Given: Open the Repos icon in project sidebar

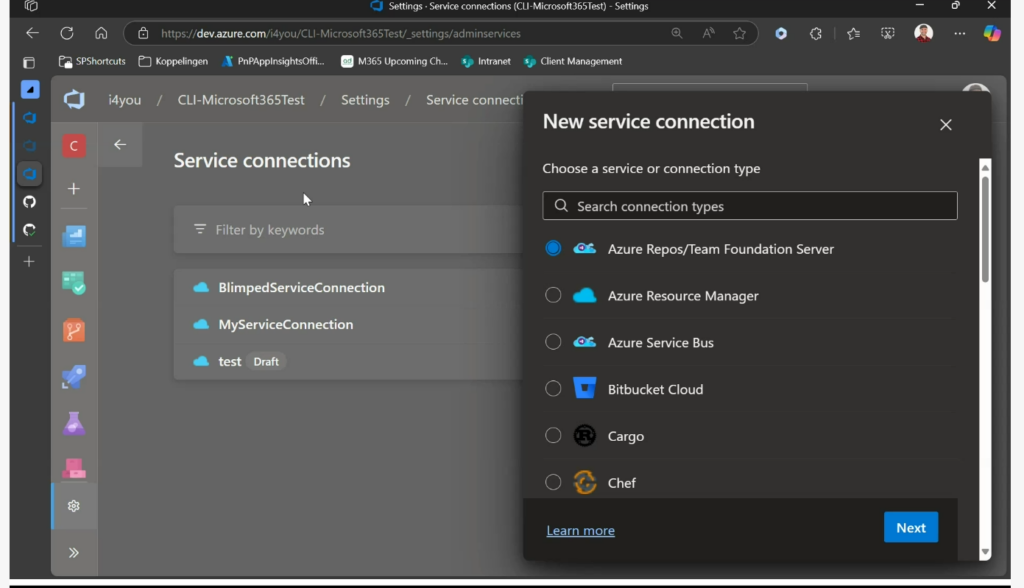Looking at the screenshot, I should (x=74, y=330).
